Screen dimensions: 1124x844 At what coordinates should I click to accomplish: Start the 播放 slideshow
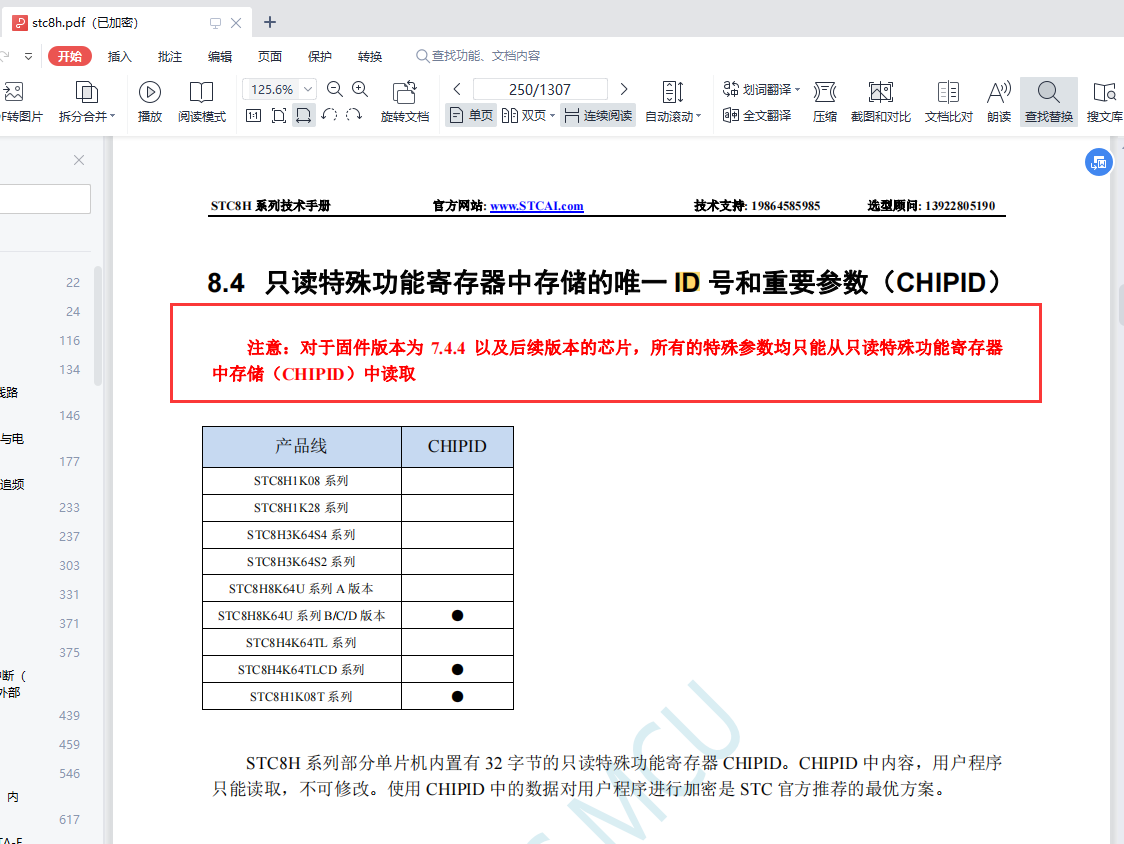coord(150,101)
